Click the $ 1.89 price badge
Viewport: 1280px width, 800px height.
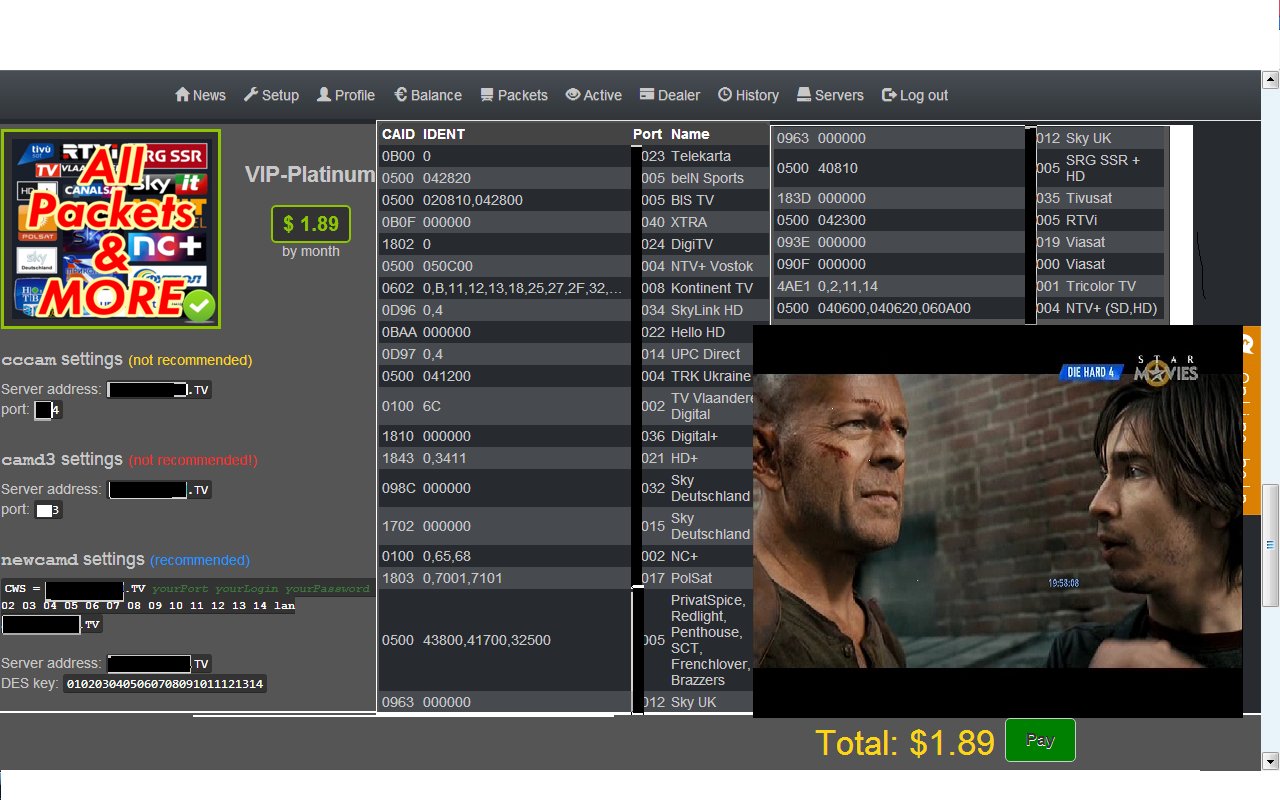coord(311,224)
